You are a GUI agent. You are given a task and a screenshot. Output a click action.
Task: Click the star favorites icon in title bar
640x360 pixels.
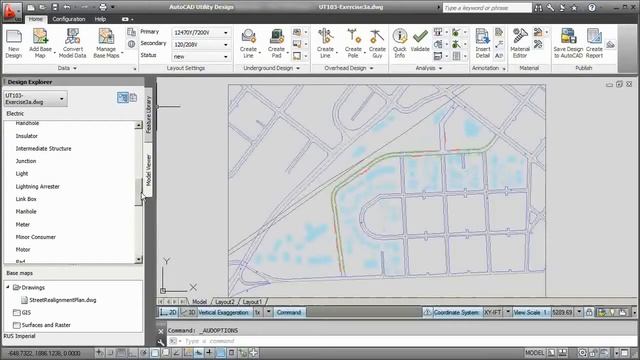(x=574, y=7)
